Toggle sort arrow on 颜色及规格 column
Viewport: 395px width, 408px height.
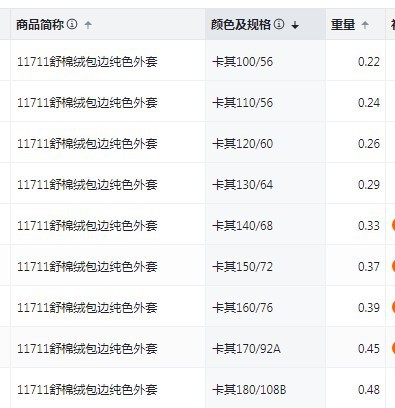(295, 25)
